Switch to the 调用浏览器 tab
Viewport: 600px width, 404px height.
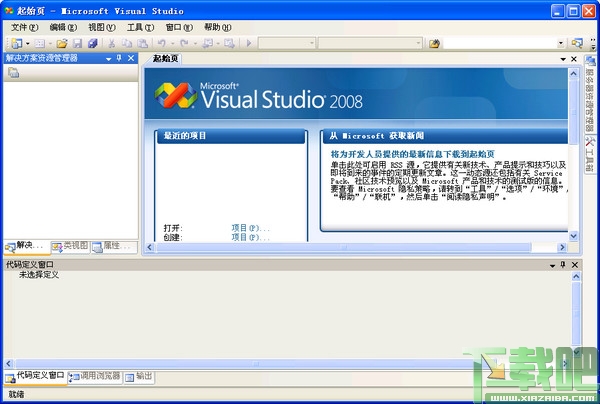point(95,377)
